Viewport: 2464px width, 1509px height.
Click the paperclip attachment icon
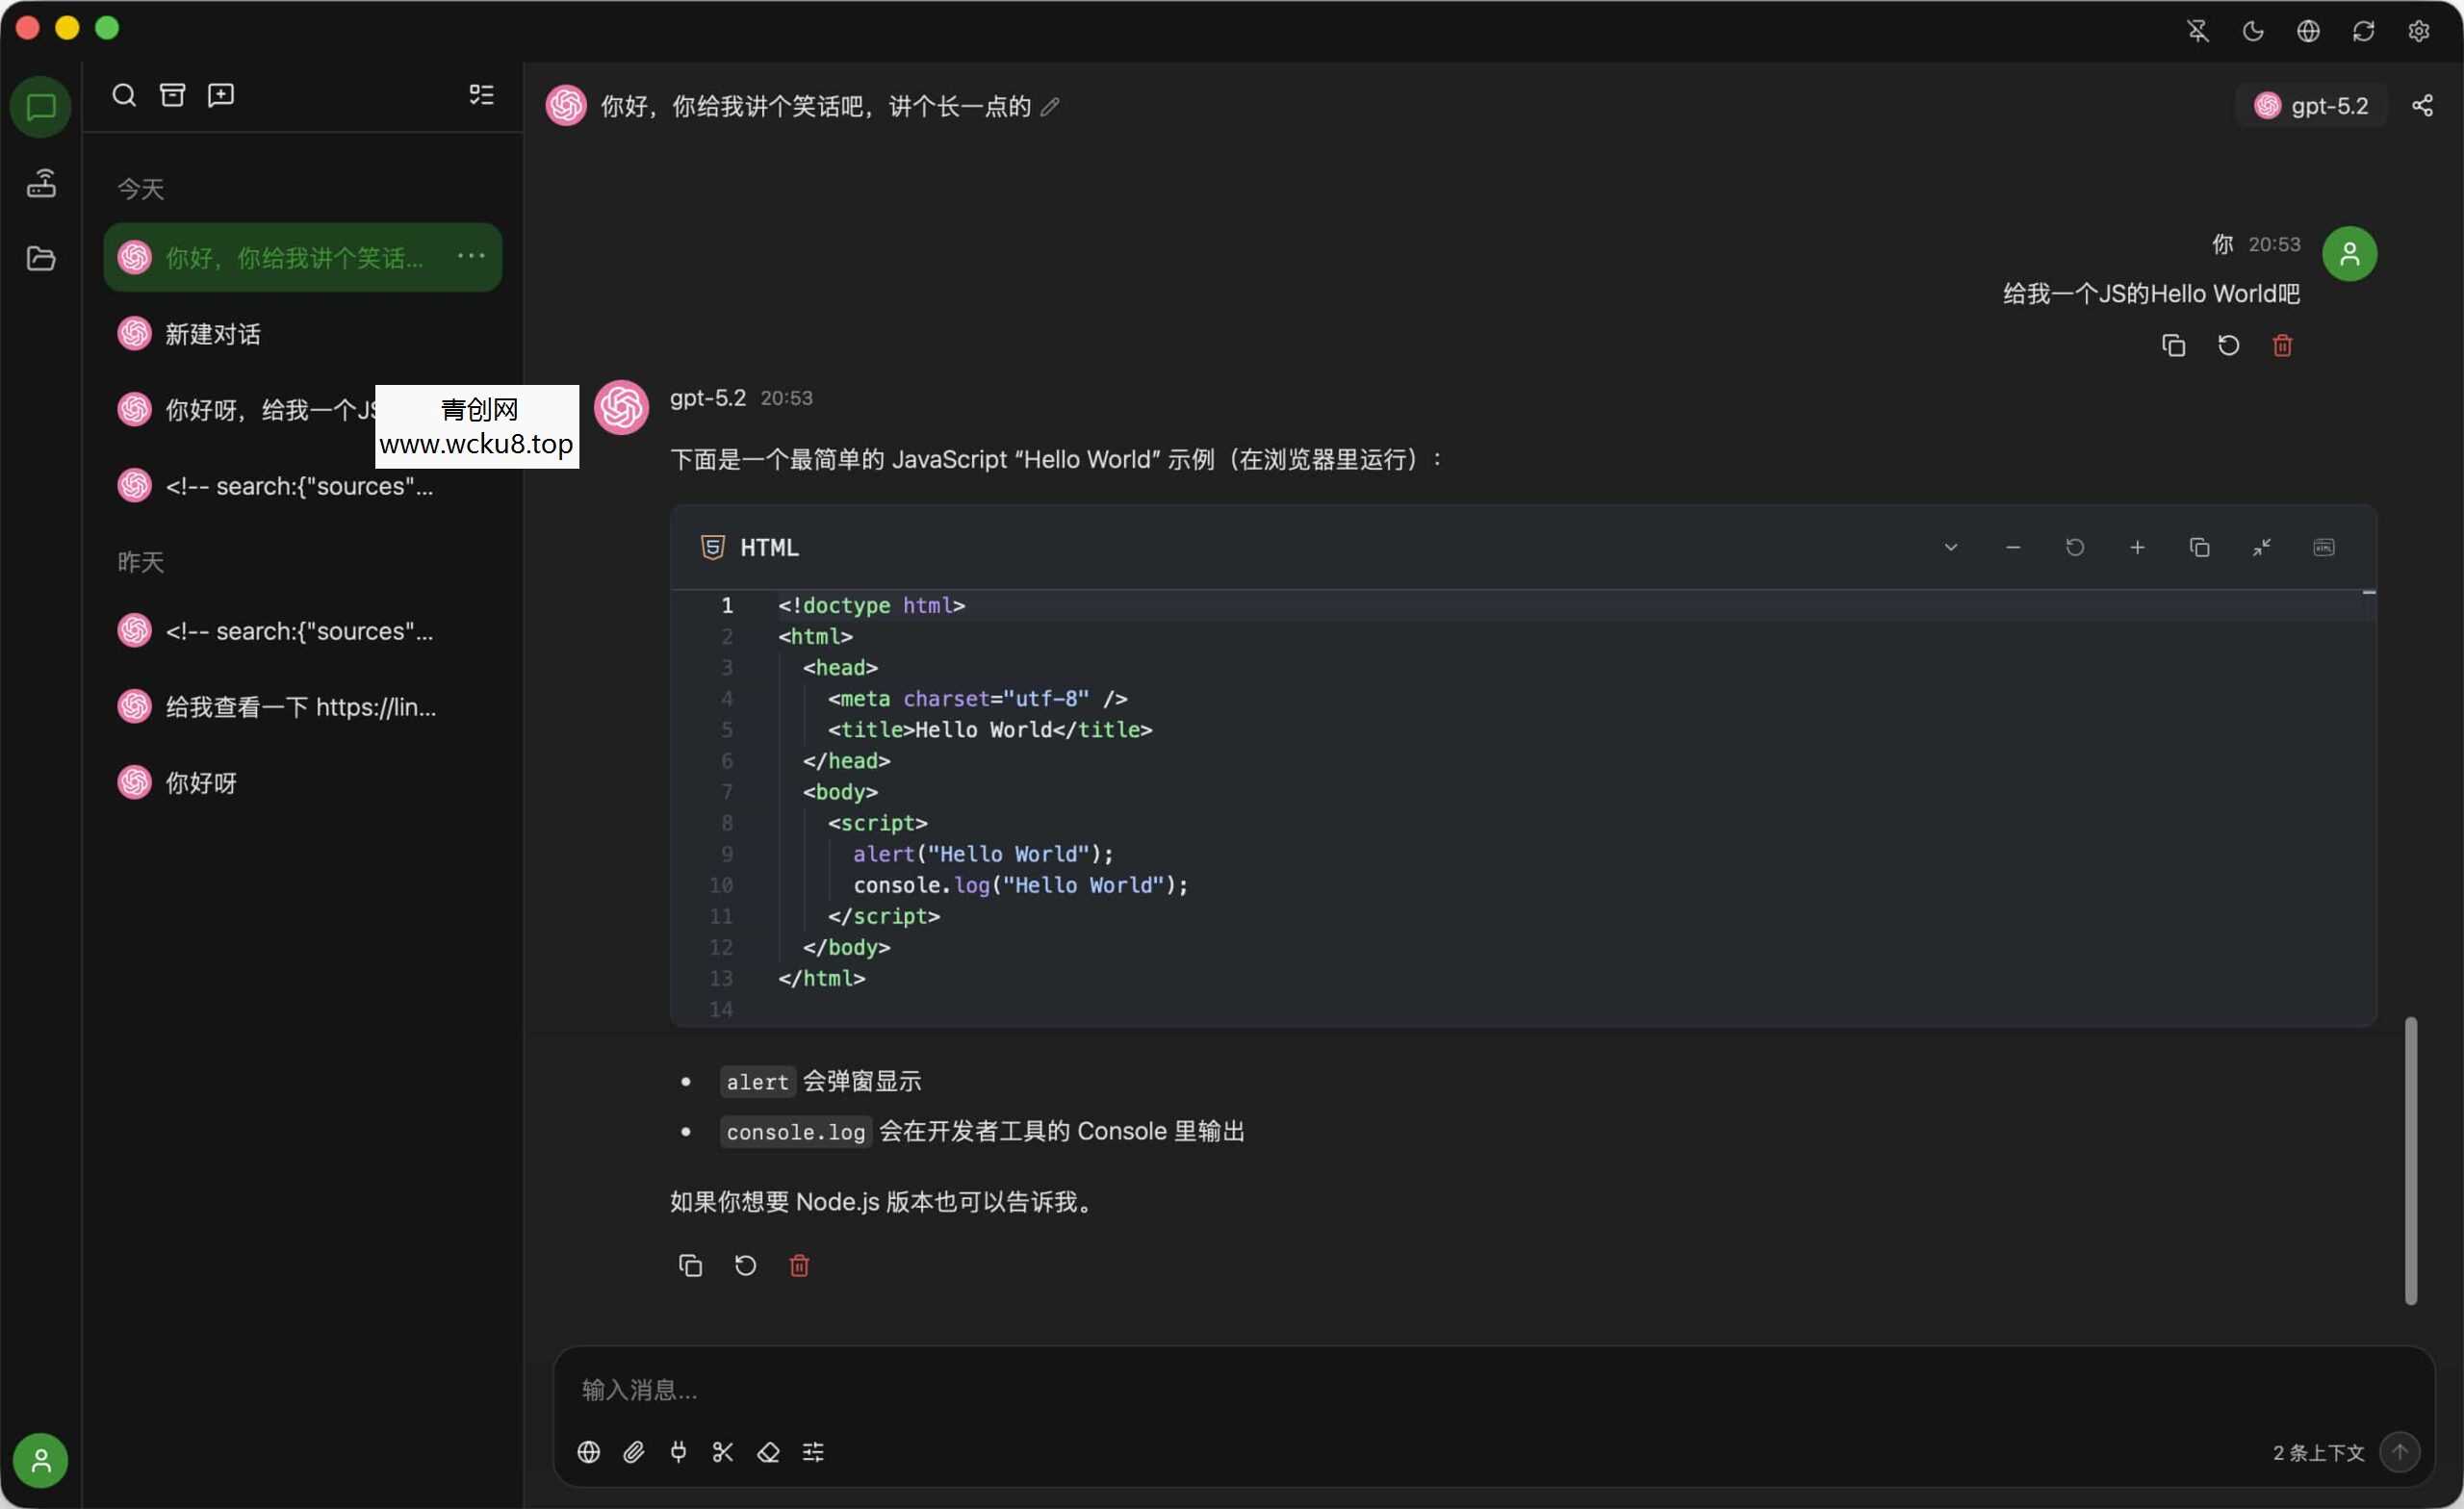pyautogui.click(x=633, y=1452)
